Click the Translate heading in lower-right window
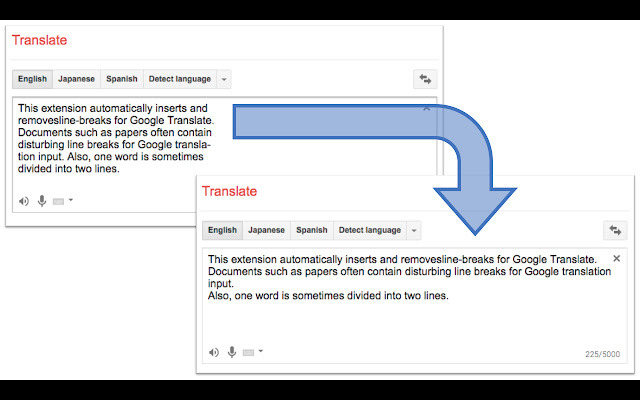This screenshot has width=640, height=400. [229, 191]
